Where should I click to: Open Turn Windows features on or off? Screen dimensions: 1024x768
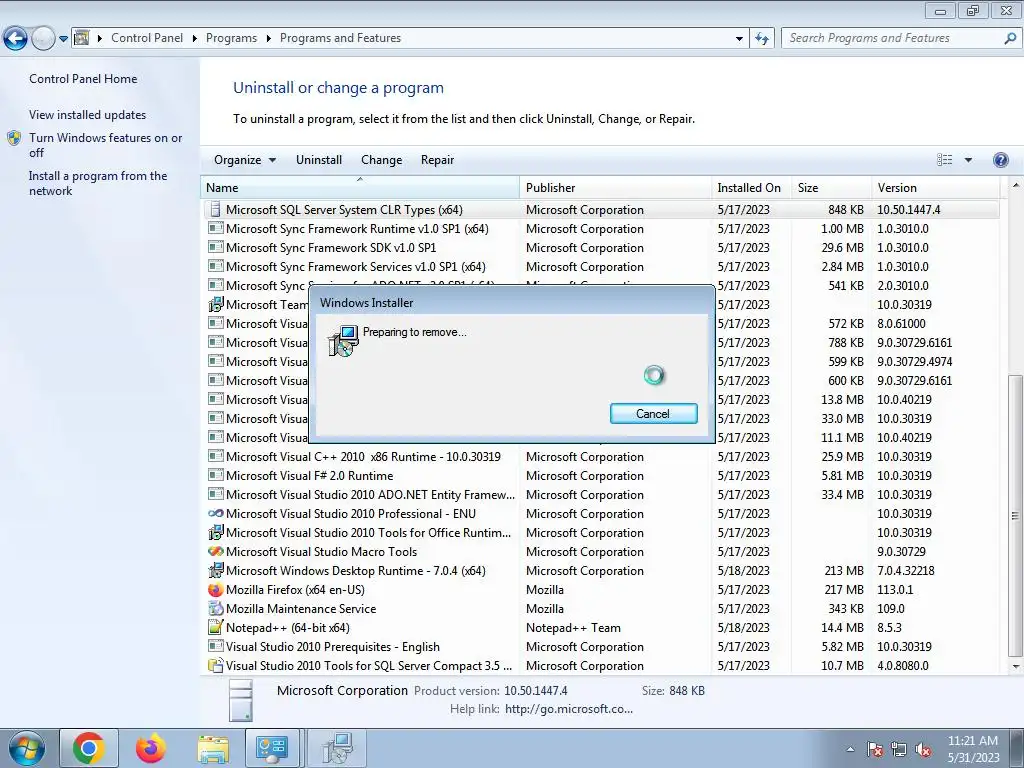(x=105, y=145)
